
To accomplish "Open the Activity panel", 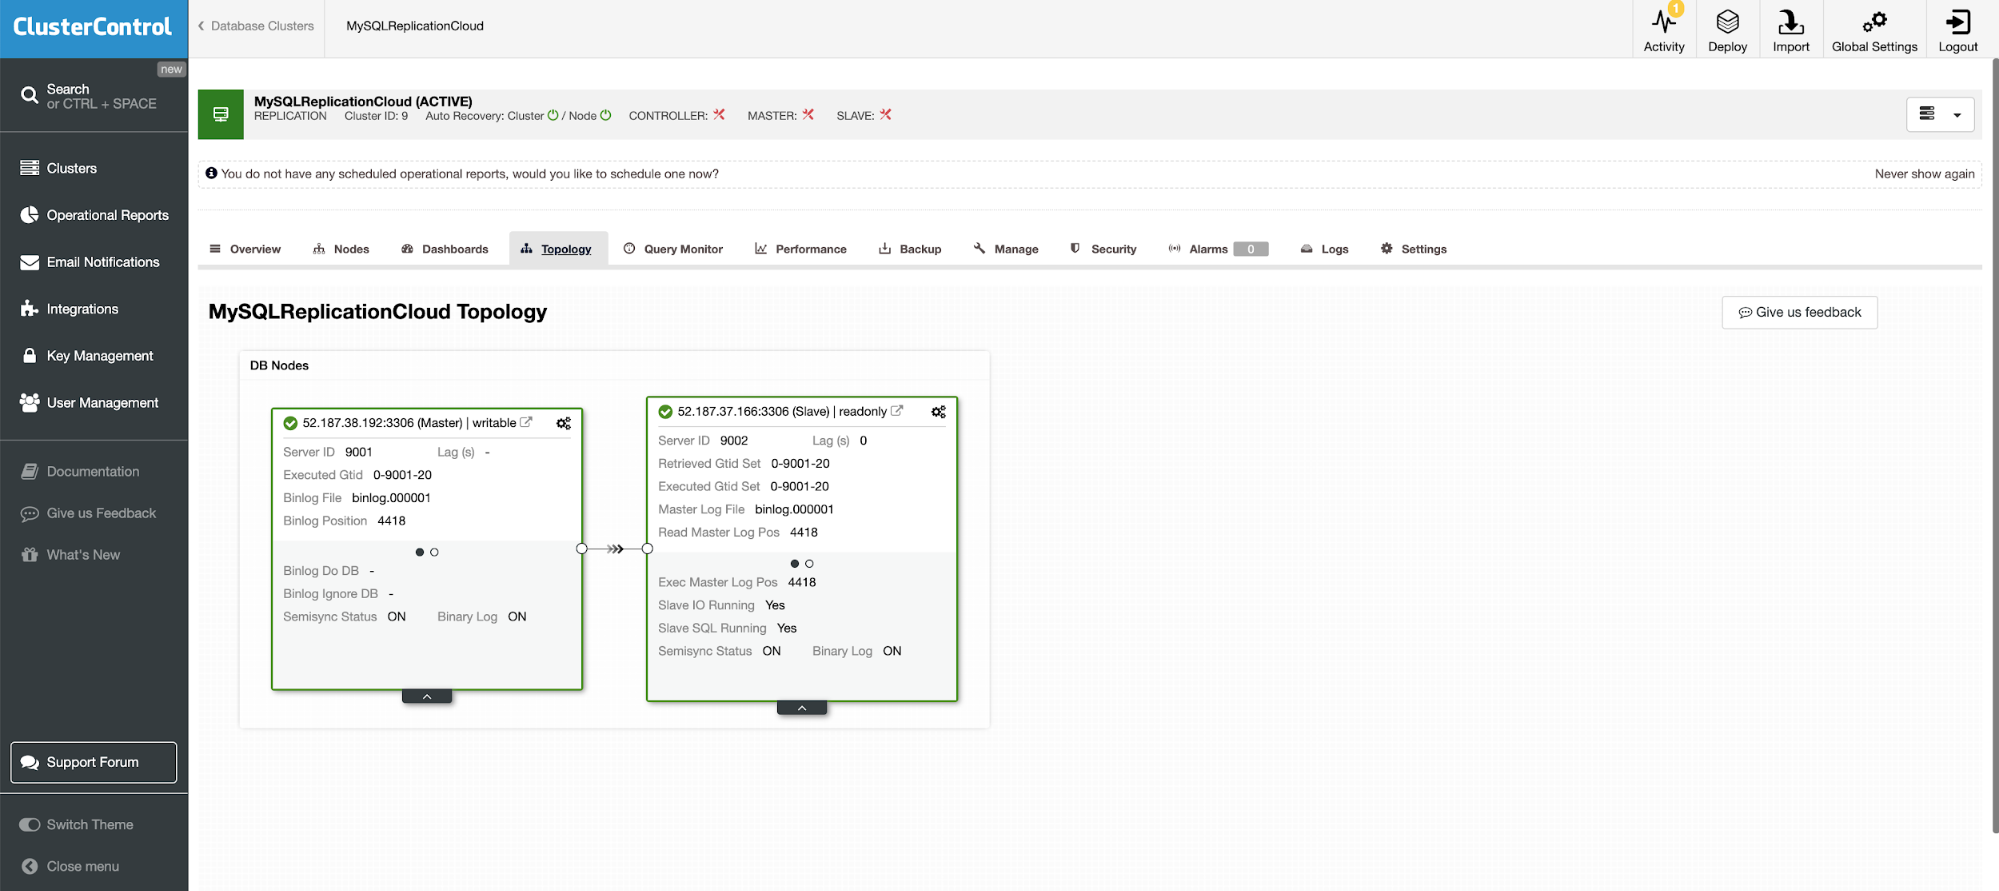I will pos(1663,30).
